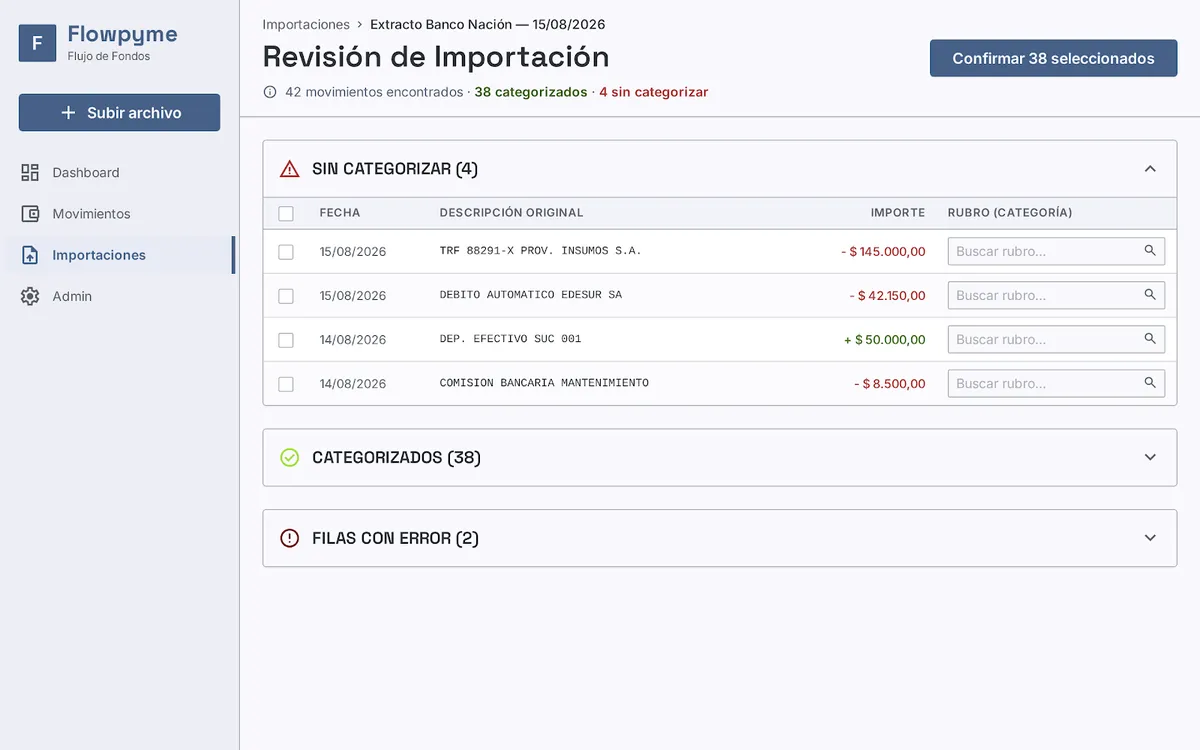Click 4 sin categorizar summary text
Screen dimensions: 1200x750
click(654, 92)
